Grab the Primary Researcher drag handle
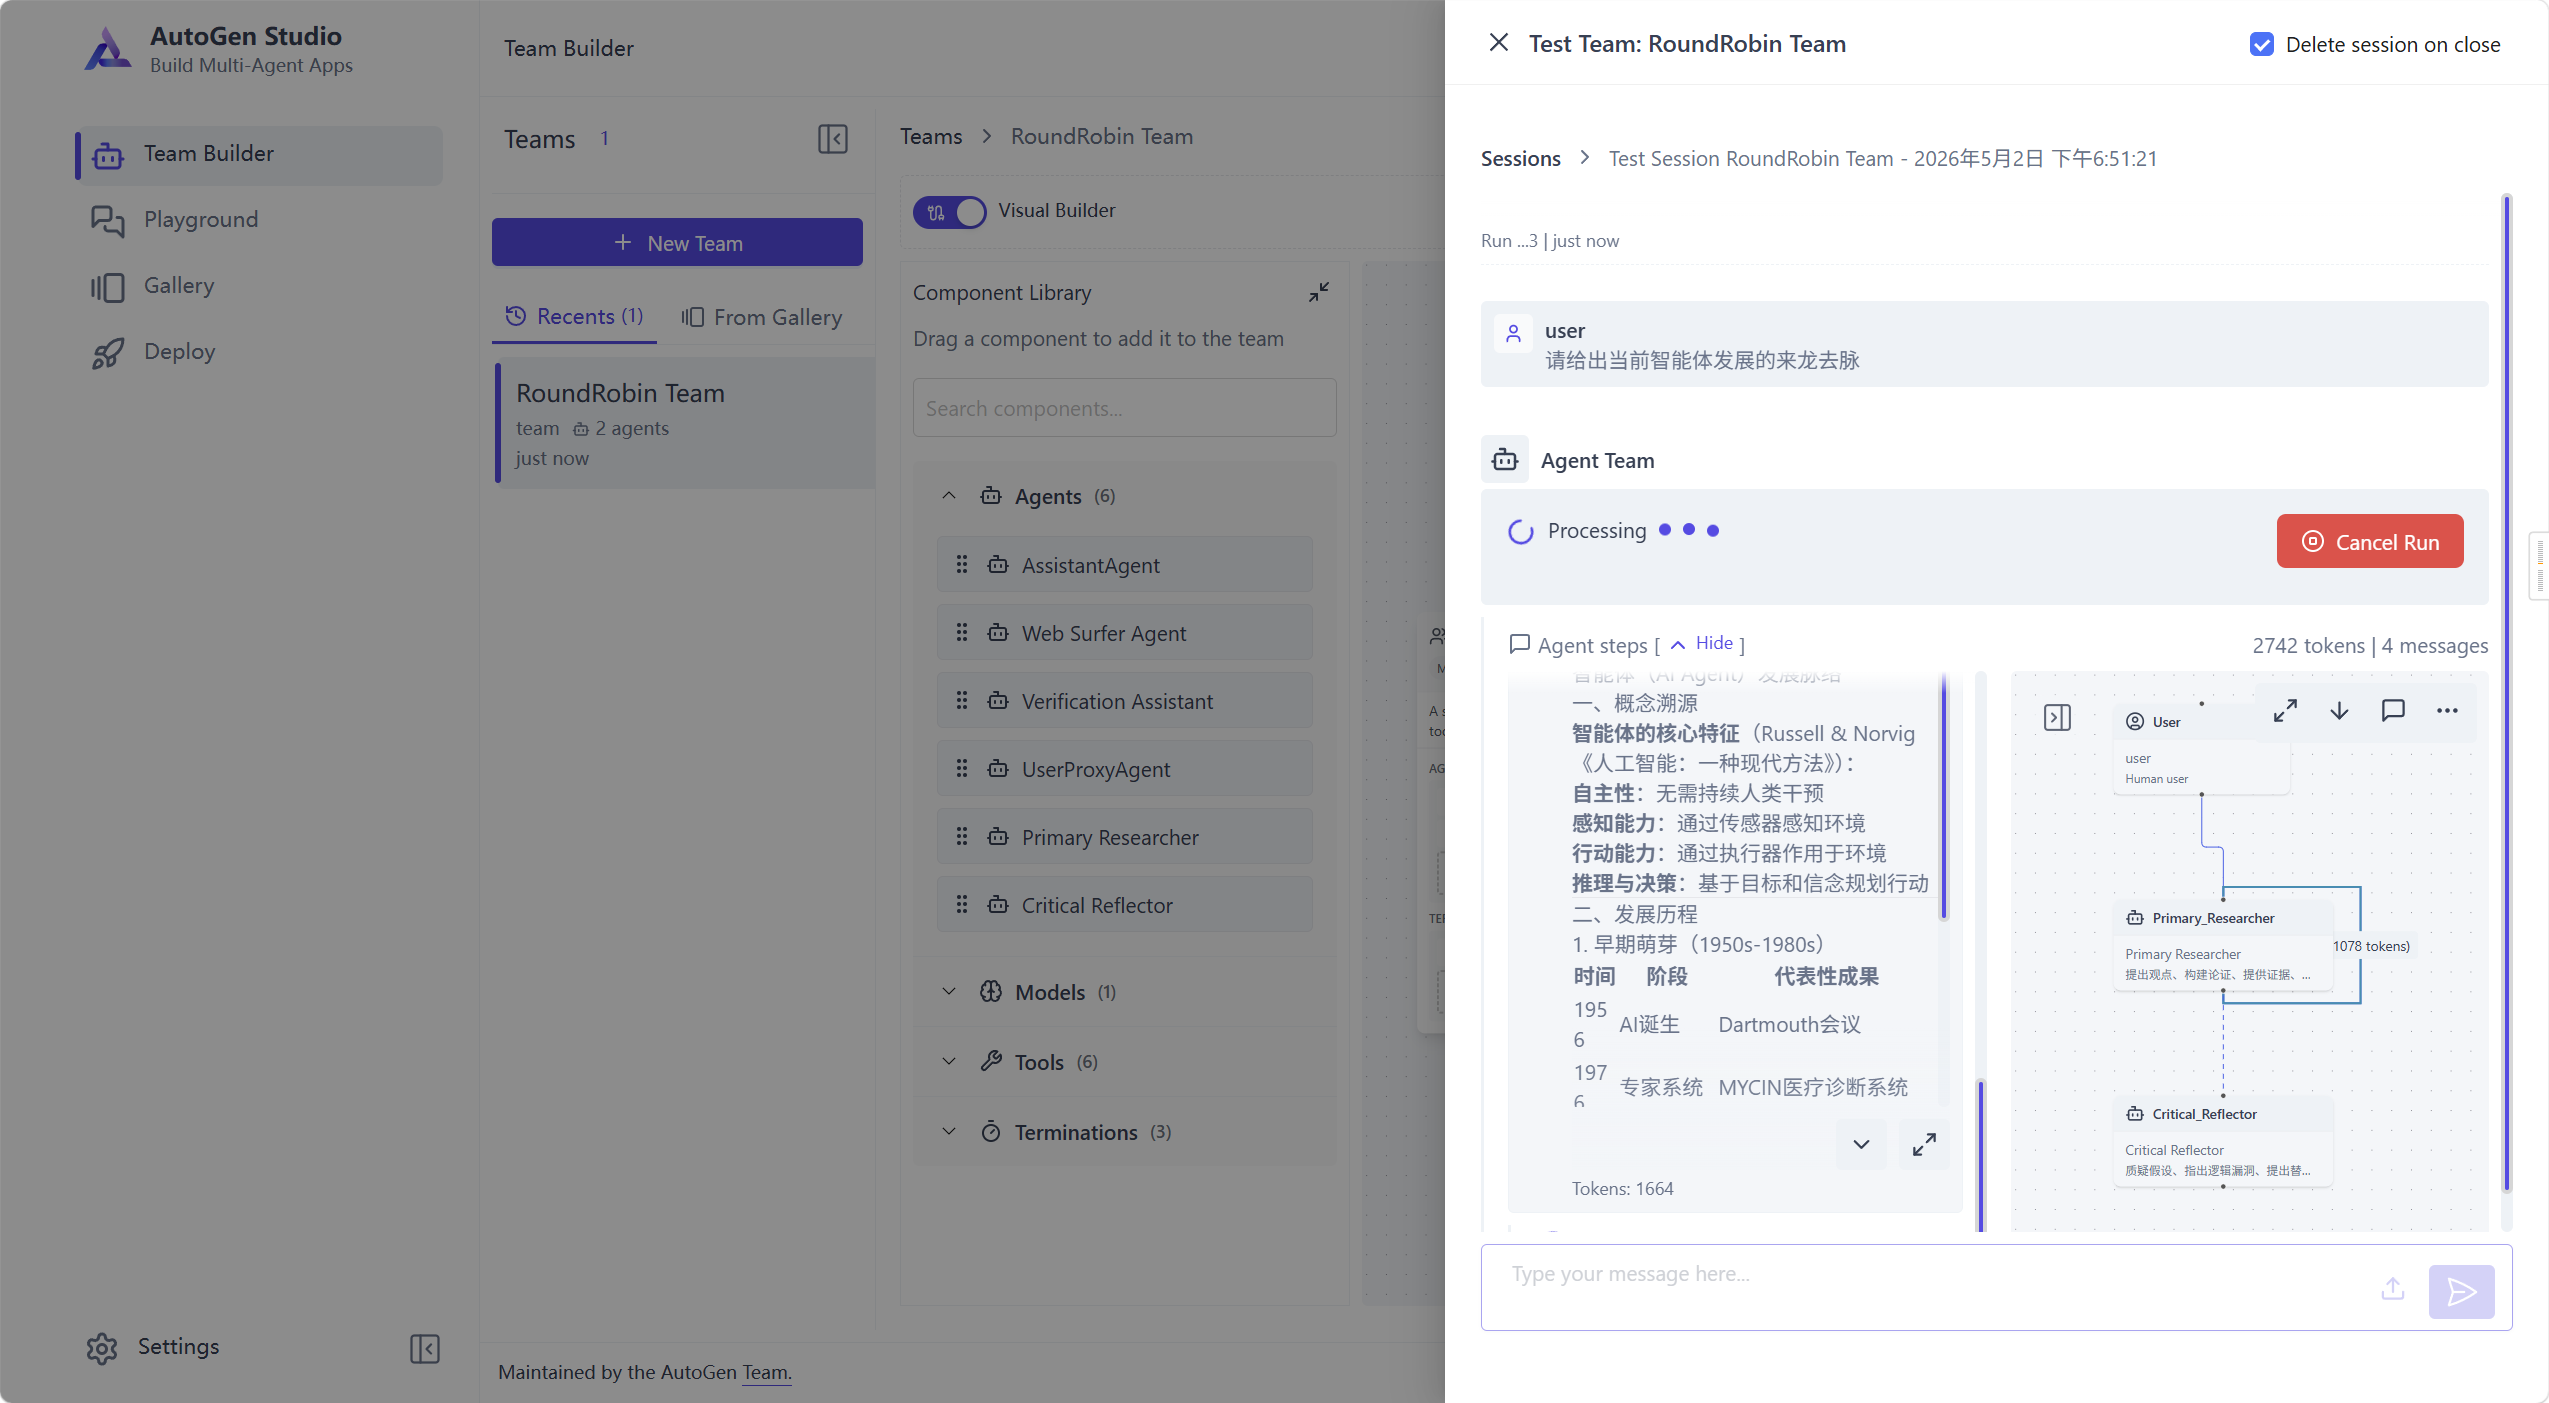Screen dimensions: 2549x1403 point(962,837)
